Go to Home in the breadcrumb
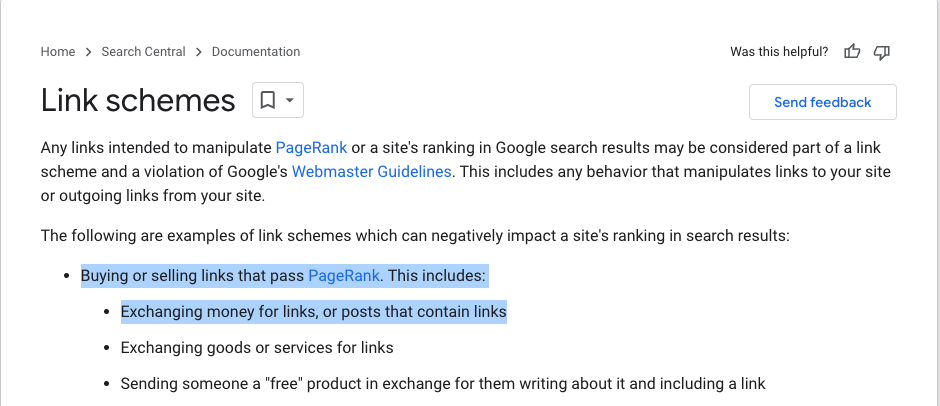This screenshot has width=940, height=406. tap(58, 52)
